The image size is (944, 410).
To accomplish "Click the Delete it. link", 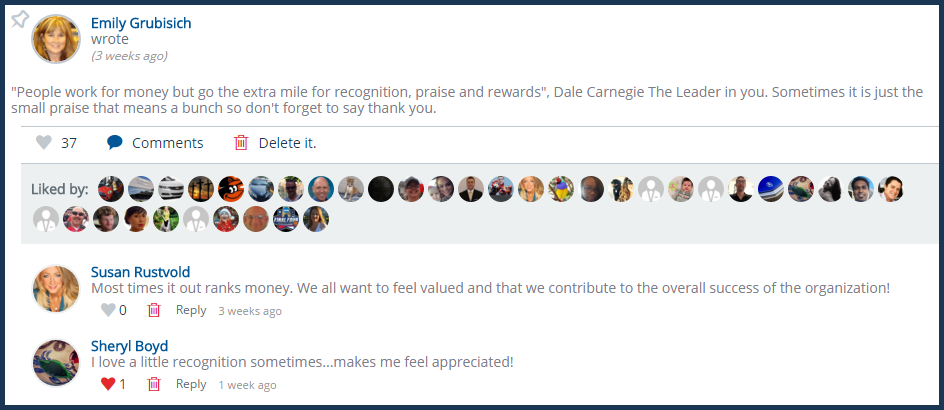I will pyautogui.click(x=287, y=143).
